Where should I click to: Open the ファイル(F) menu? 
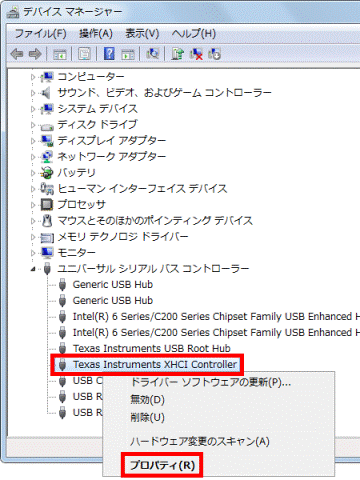[x=40, y=33]
